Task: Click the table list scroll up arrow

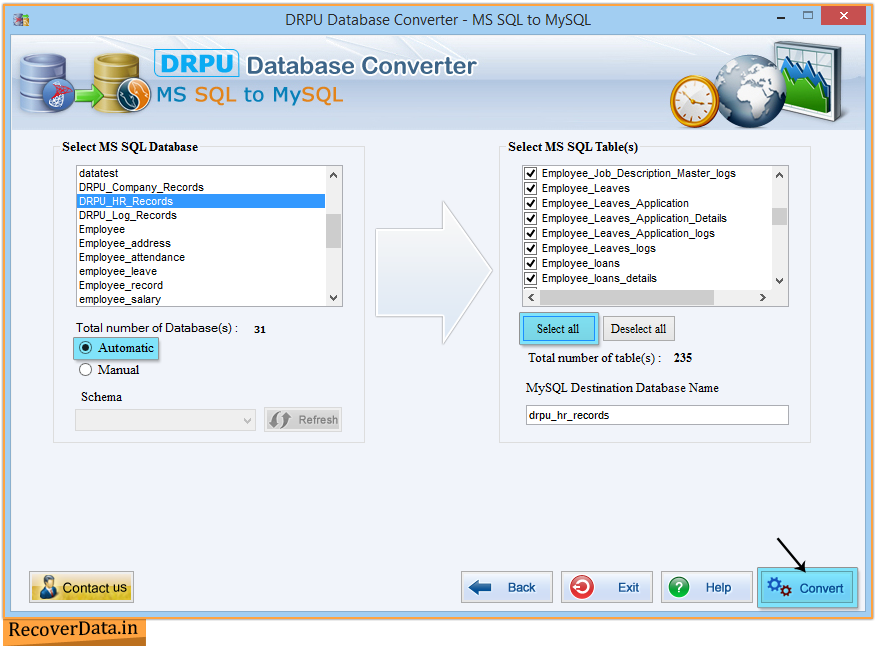Action: (x=779, y=175)
